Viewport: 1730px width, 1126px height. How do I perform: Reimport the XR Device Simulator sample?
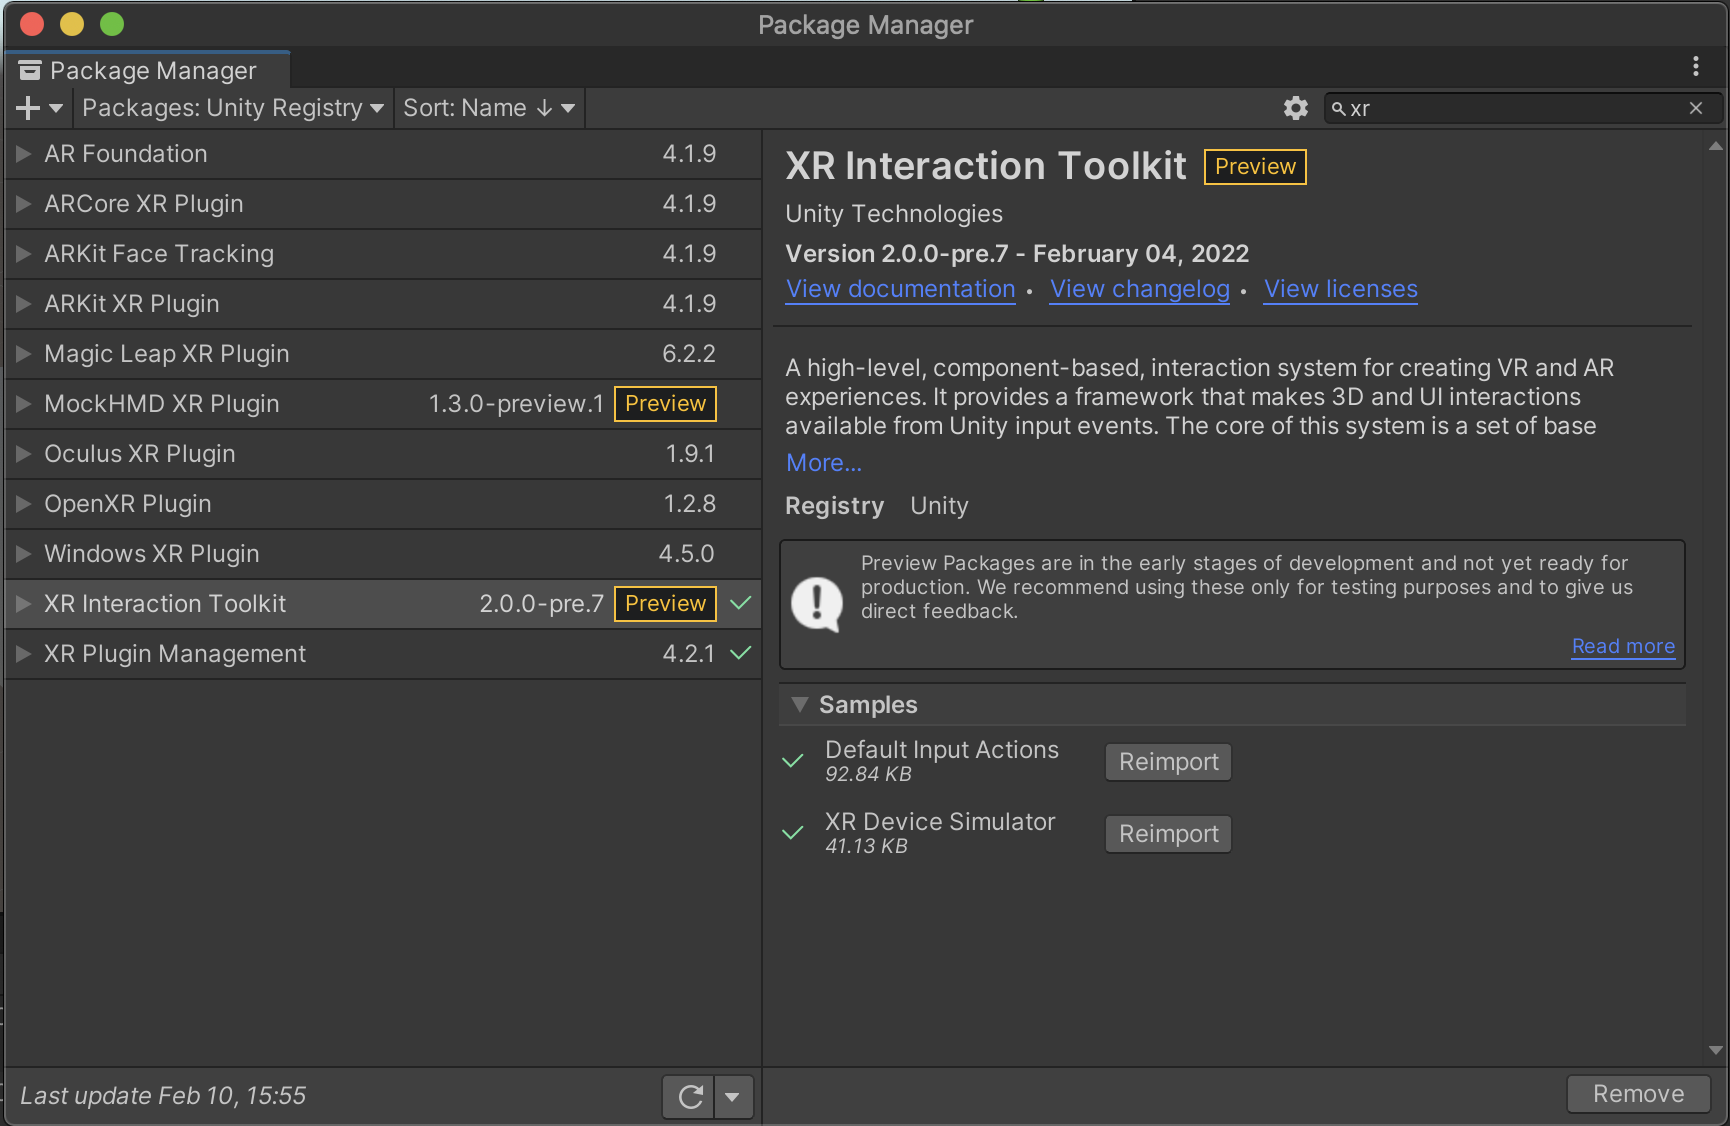[1167, 834]
